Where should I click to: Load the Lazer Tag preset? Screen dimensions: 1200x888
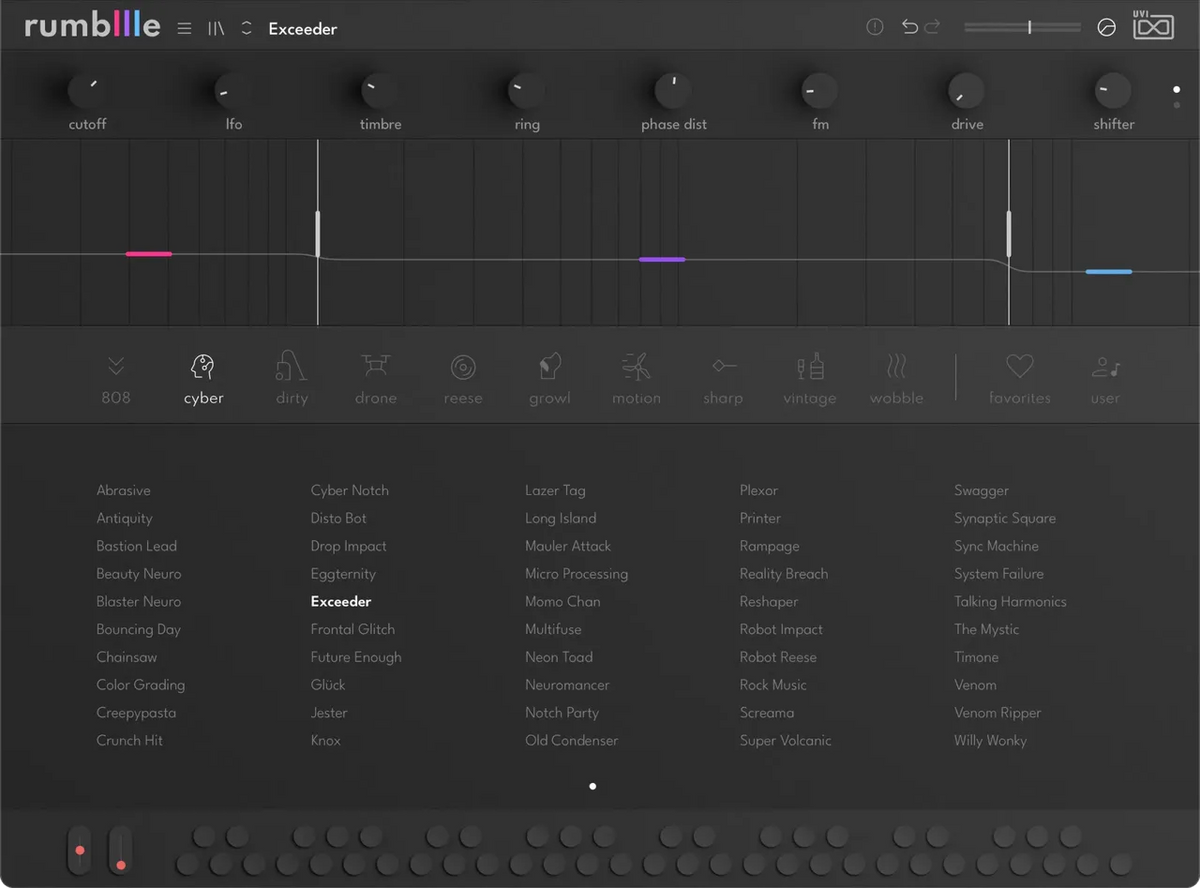point(556,490)
